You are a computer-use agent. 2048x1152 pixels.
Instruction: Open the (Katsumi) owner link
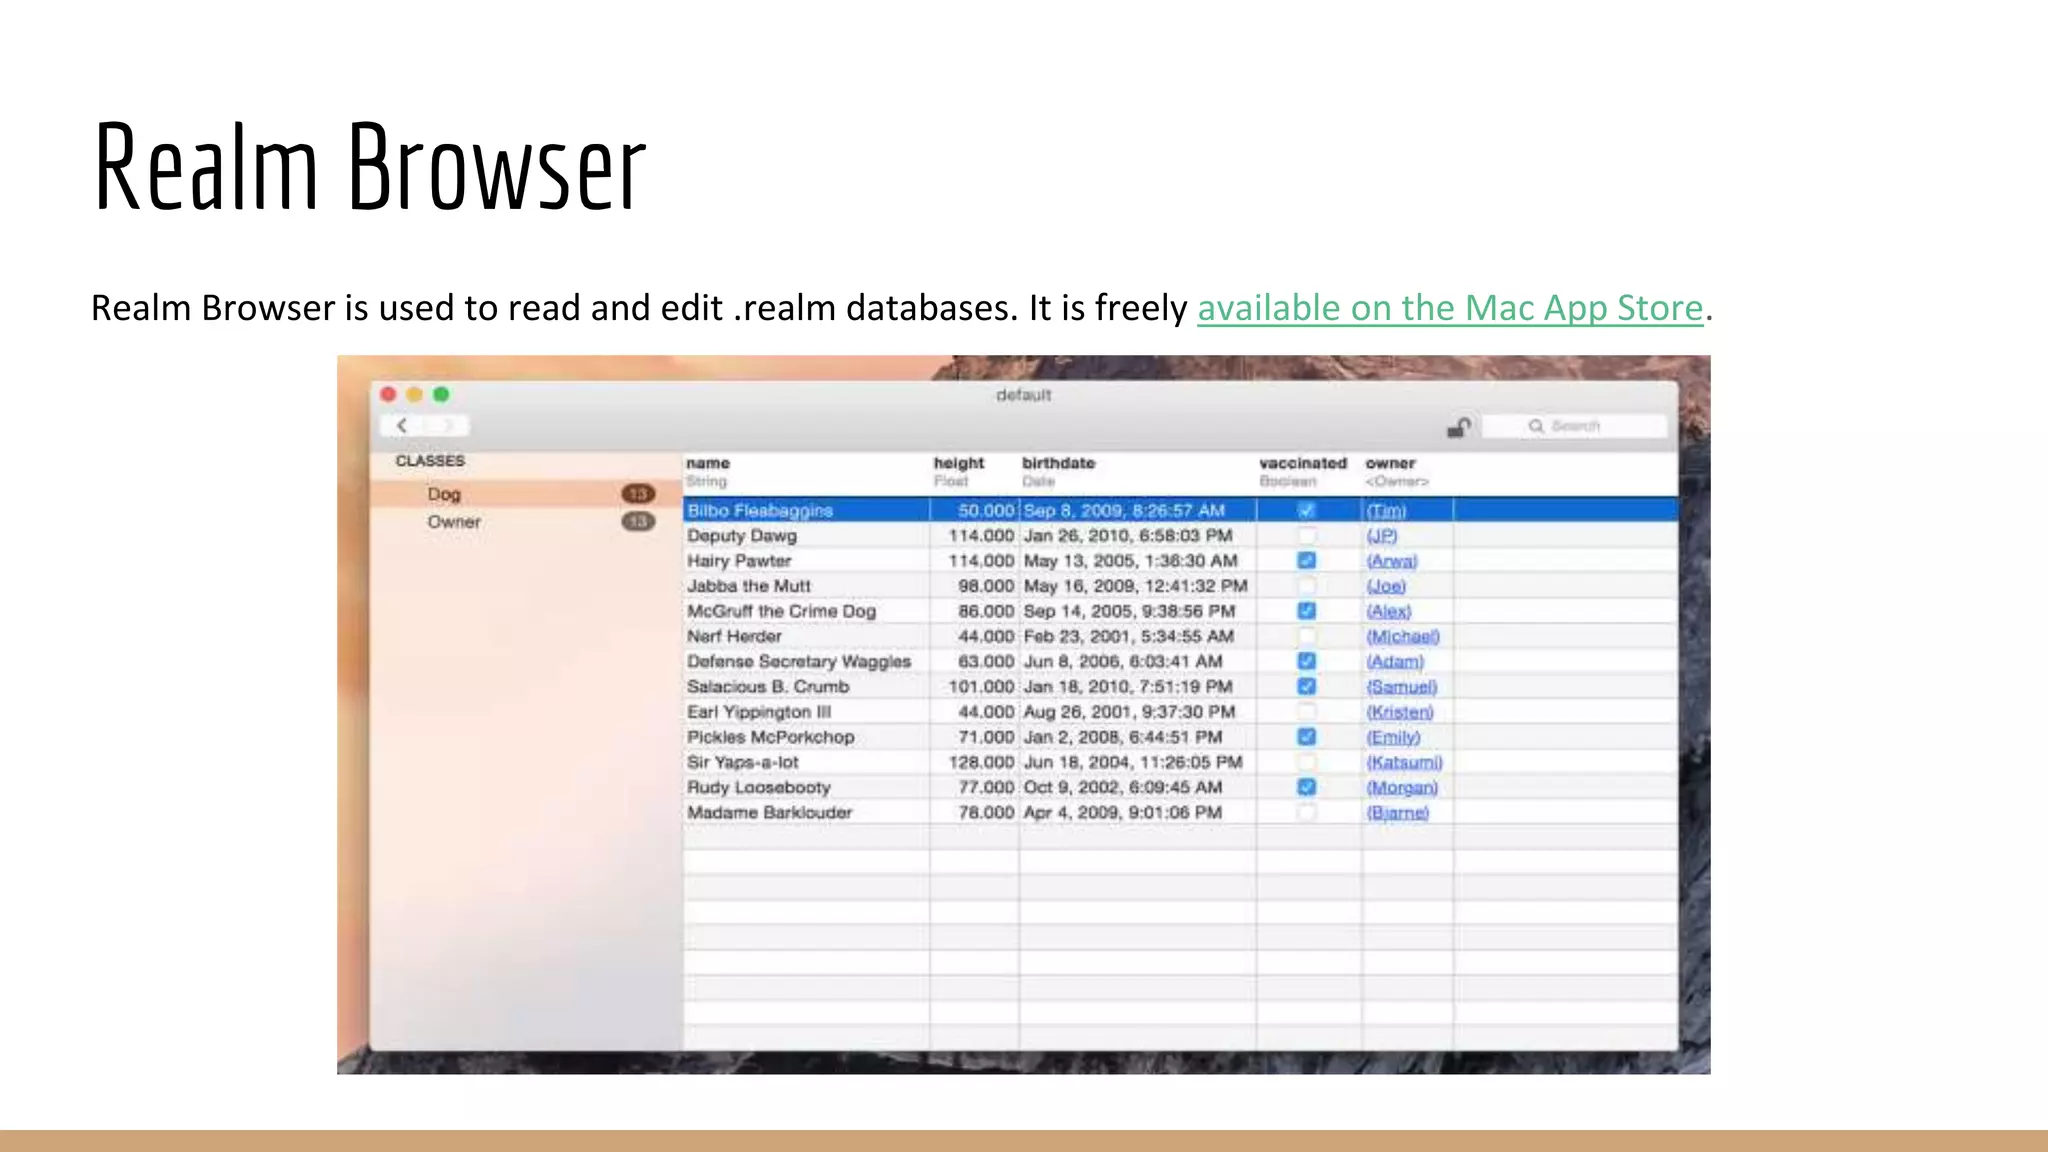point(1405,762)
